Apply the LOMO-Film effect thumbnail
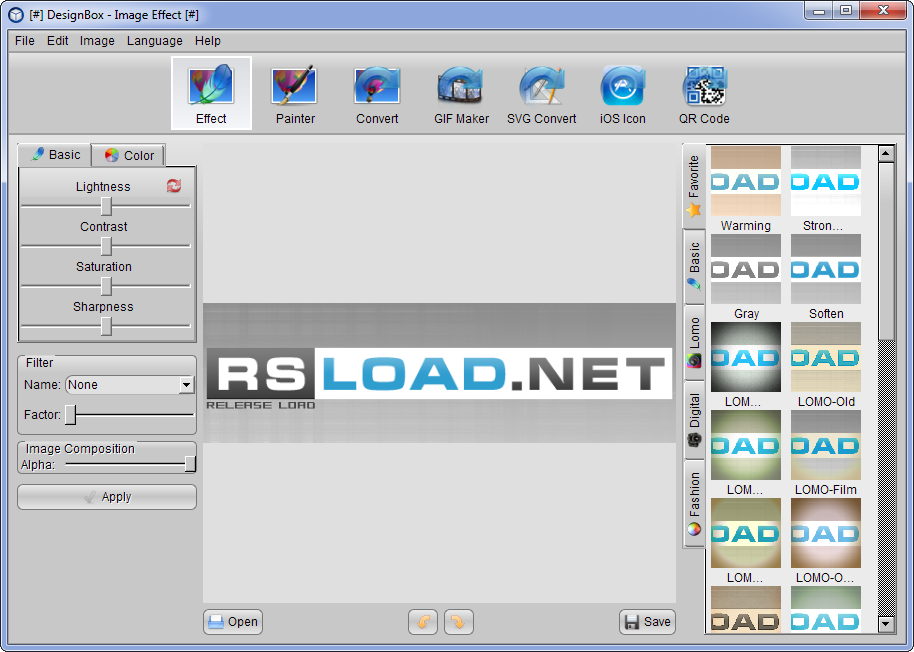The height and width of the screenshot is (652, 914). click(x=825, y=445)
